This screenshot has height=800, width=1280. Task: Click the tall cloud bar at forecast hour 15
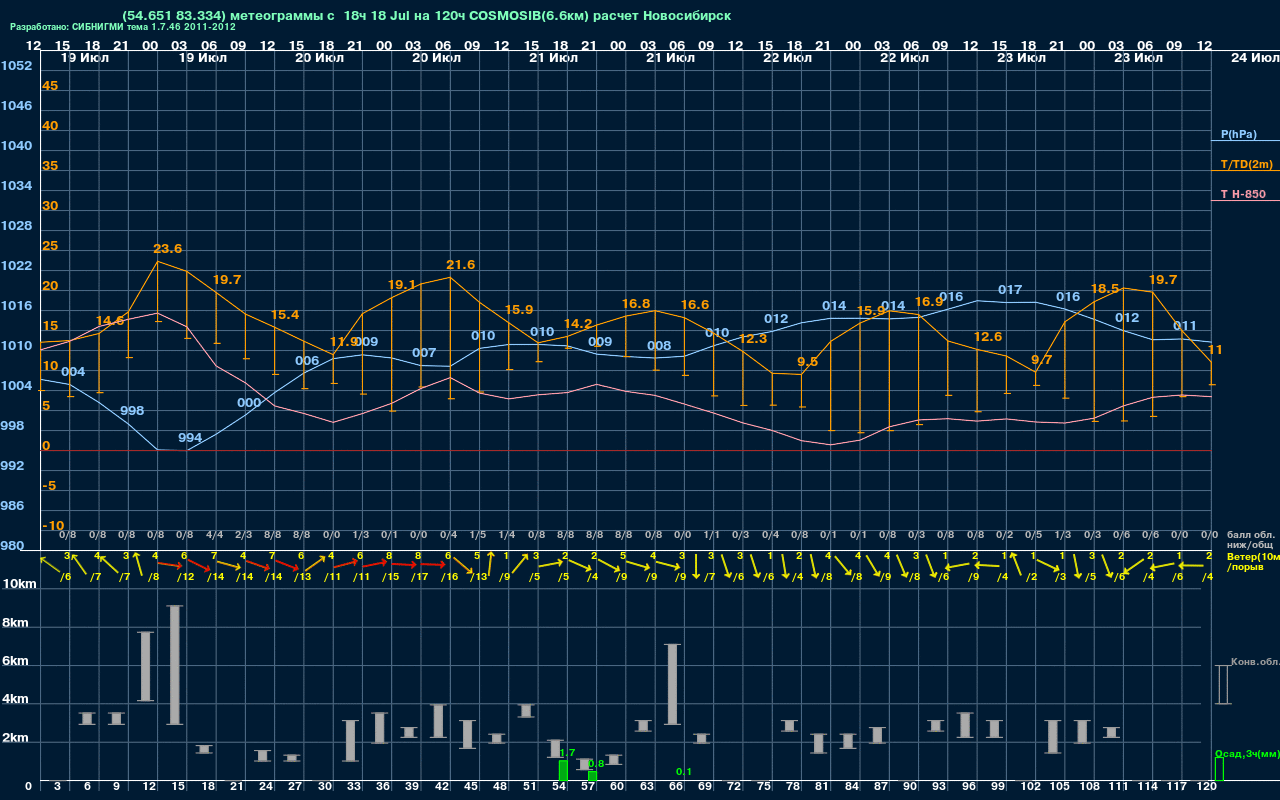coord(175,665)
